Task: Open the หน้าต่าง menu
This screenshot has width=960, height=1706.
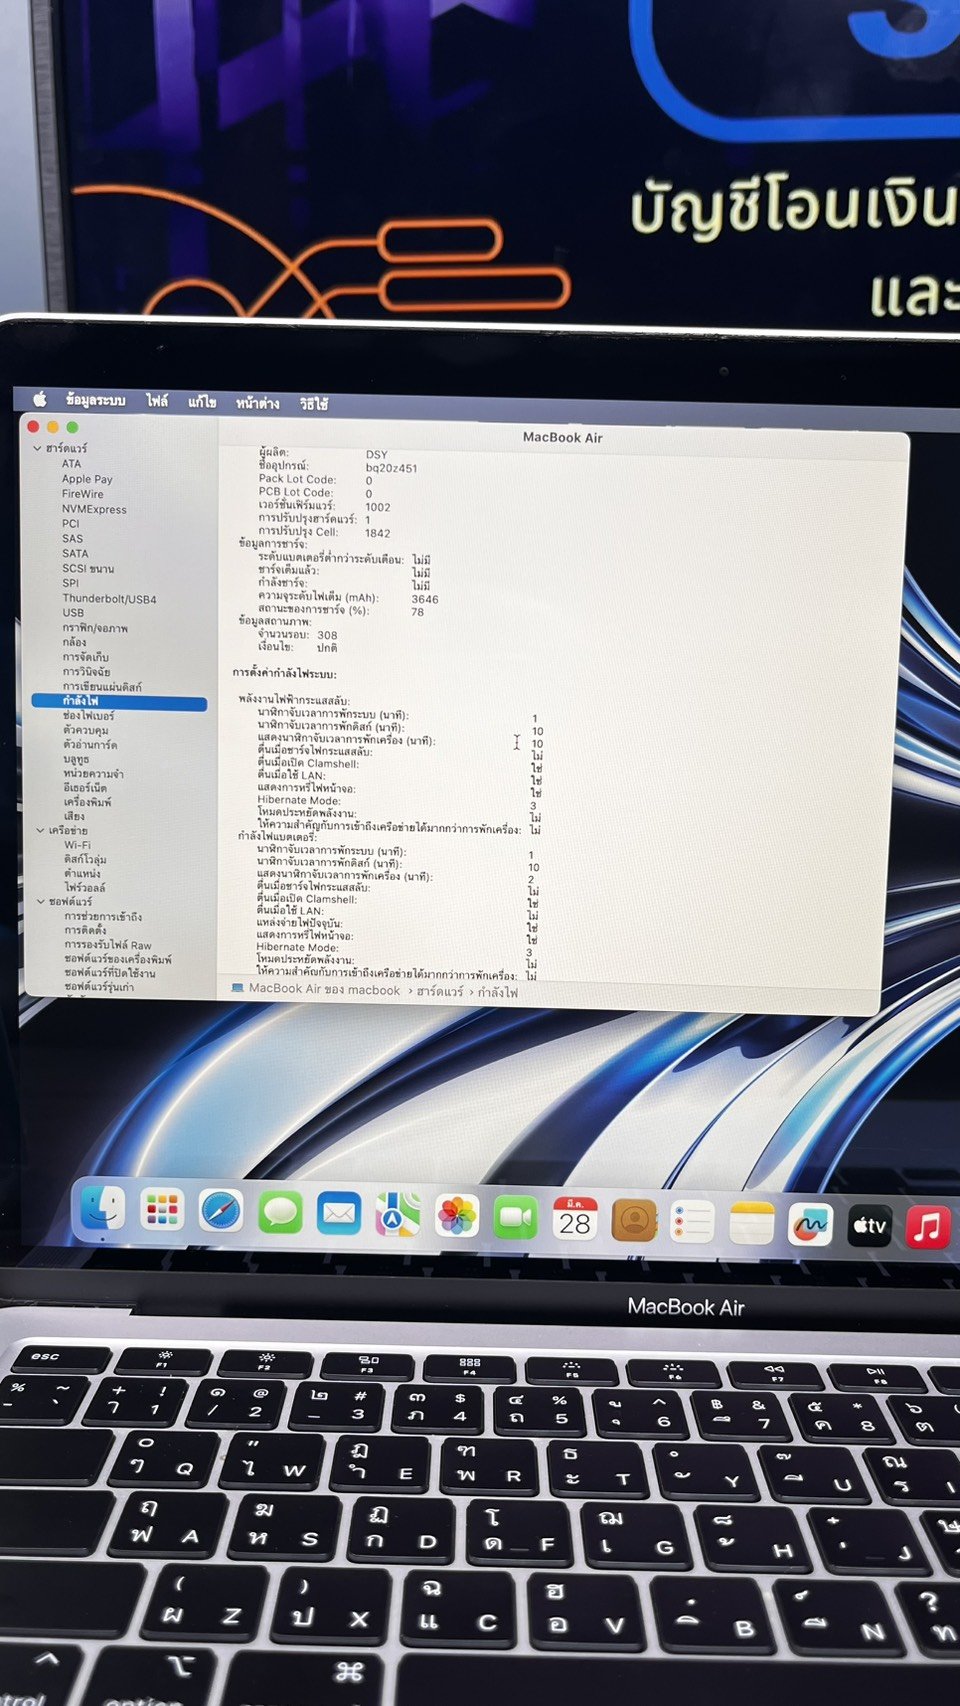Action: [x=257, y=403]
